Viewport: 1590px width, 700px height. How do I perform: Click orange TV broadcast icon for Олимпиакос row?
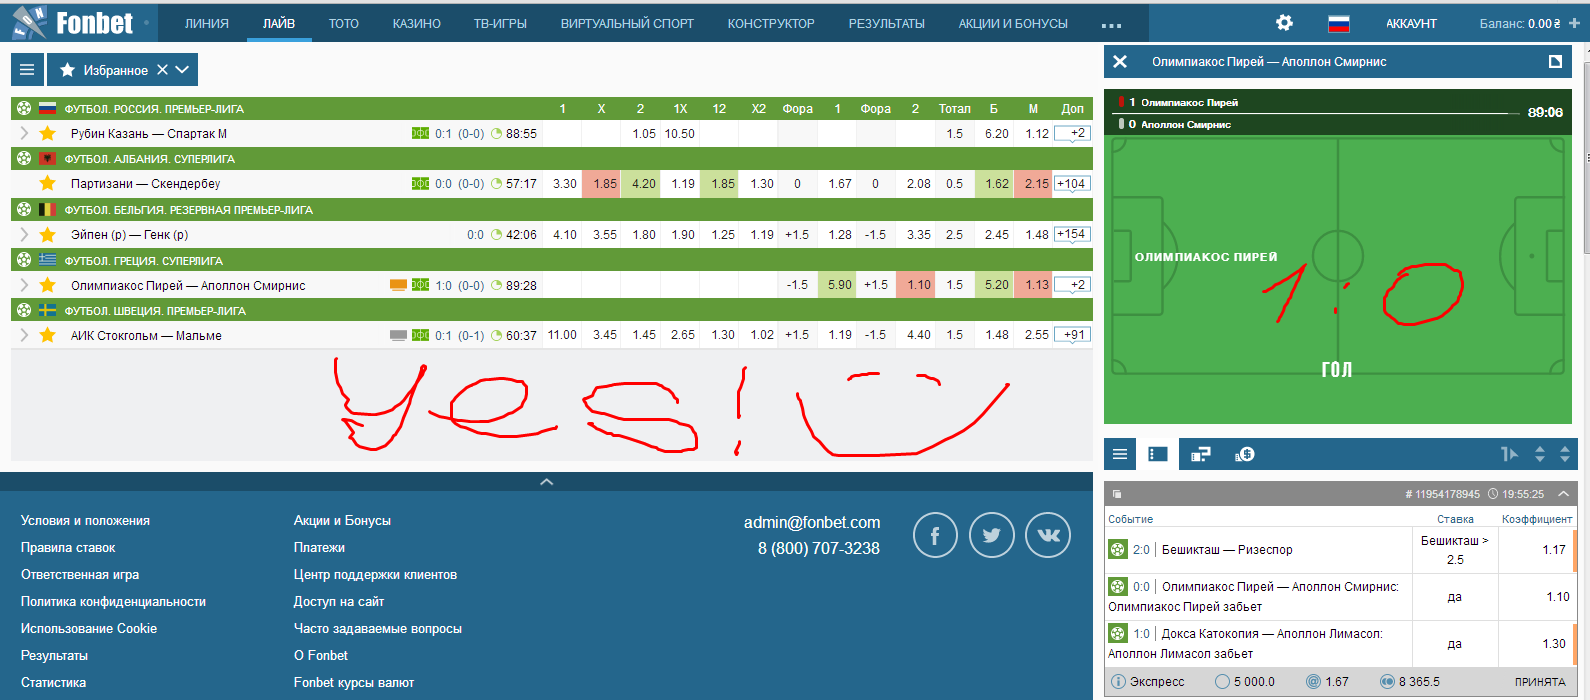(x=398, y=285)
